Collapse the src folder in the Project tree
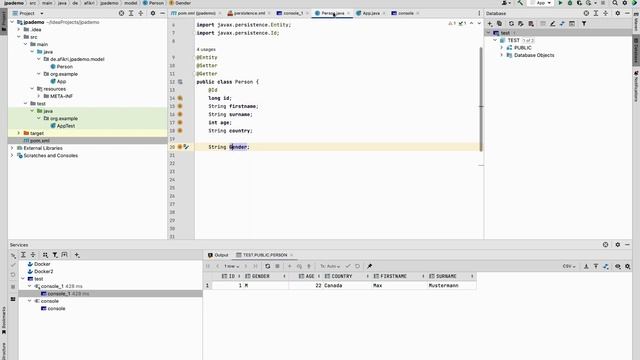Viewport: 640px width, 360px height. coord(19,37)
